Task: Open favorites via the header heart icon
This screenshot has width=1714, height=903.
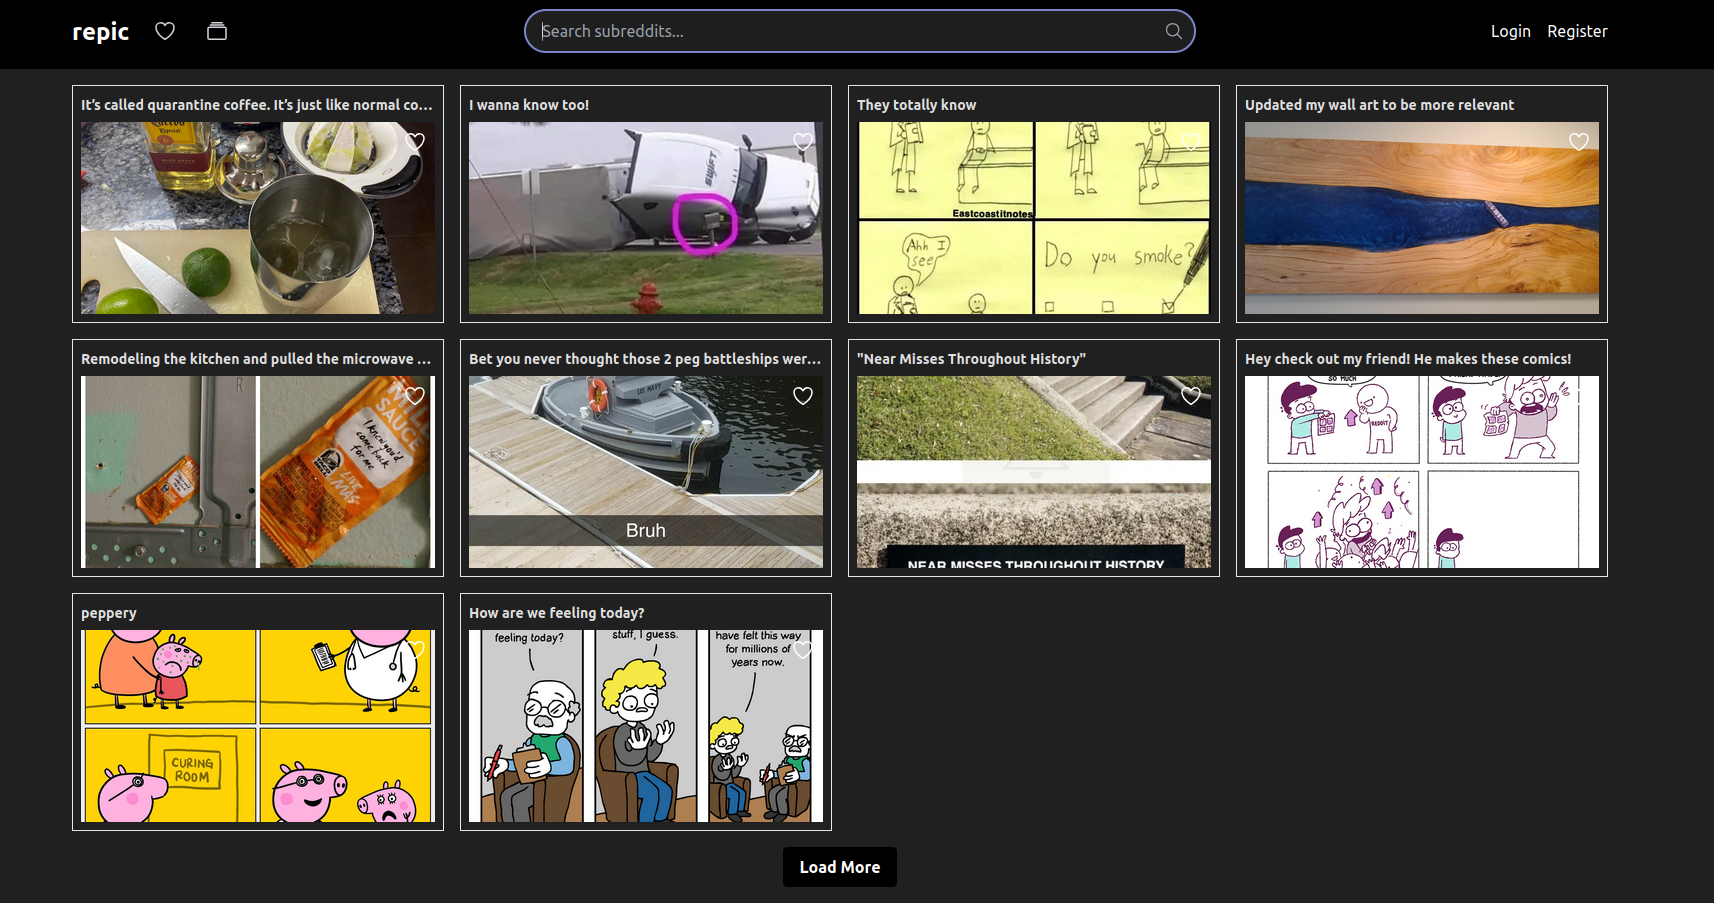Action: point(165,31)
